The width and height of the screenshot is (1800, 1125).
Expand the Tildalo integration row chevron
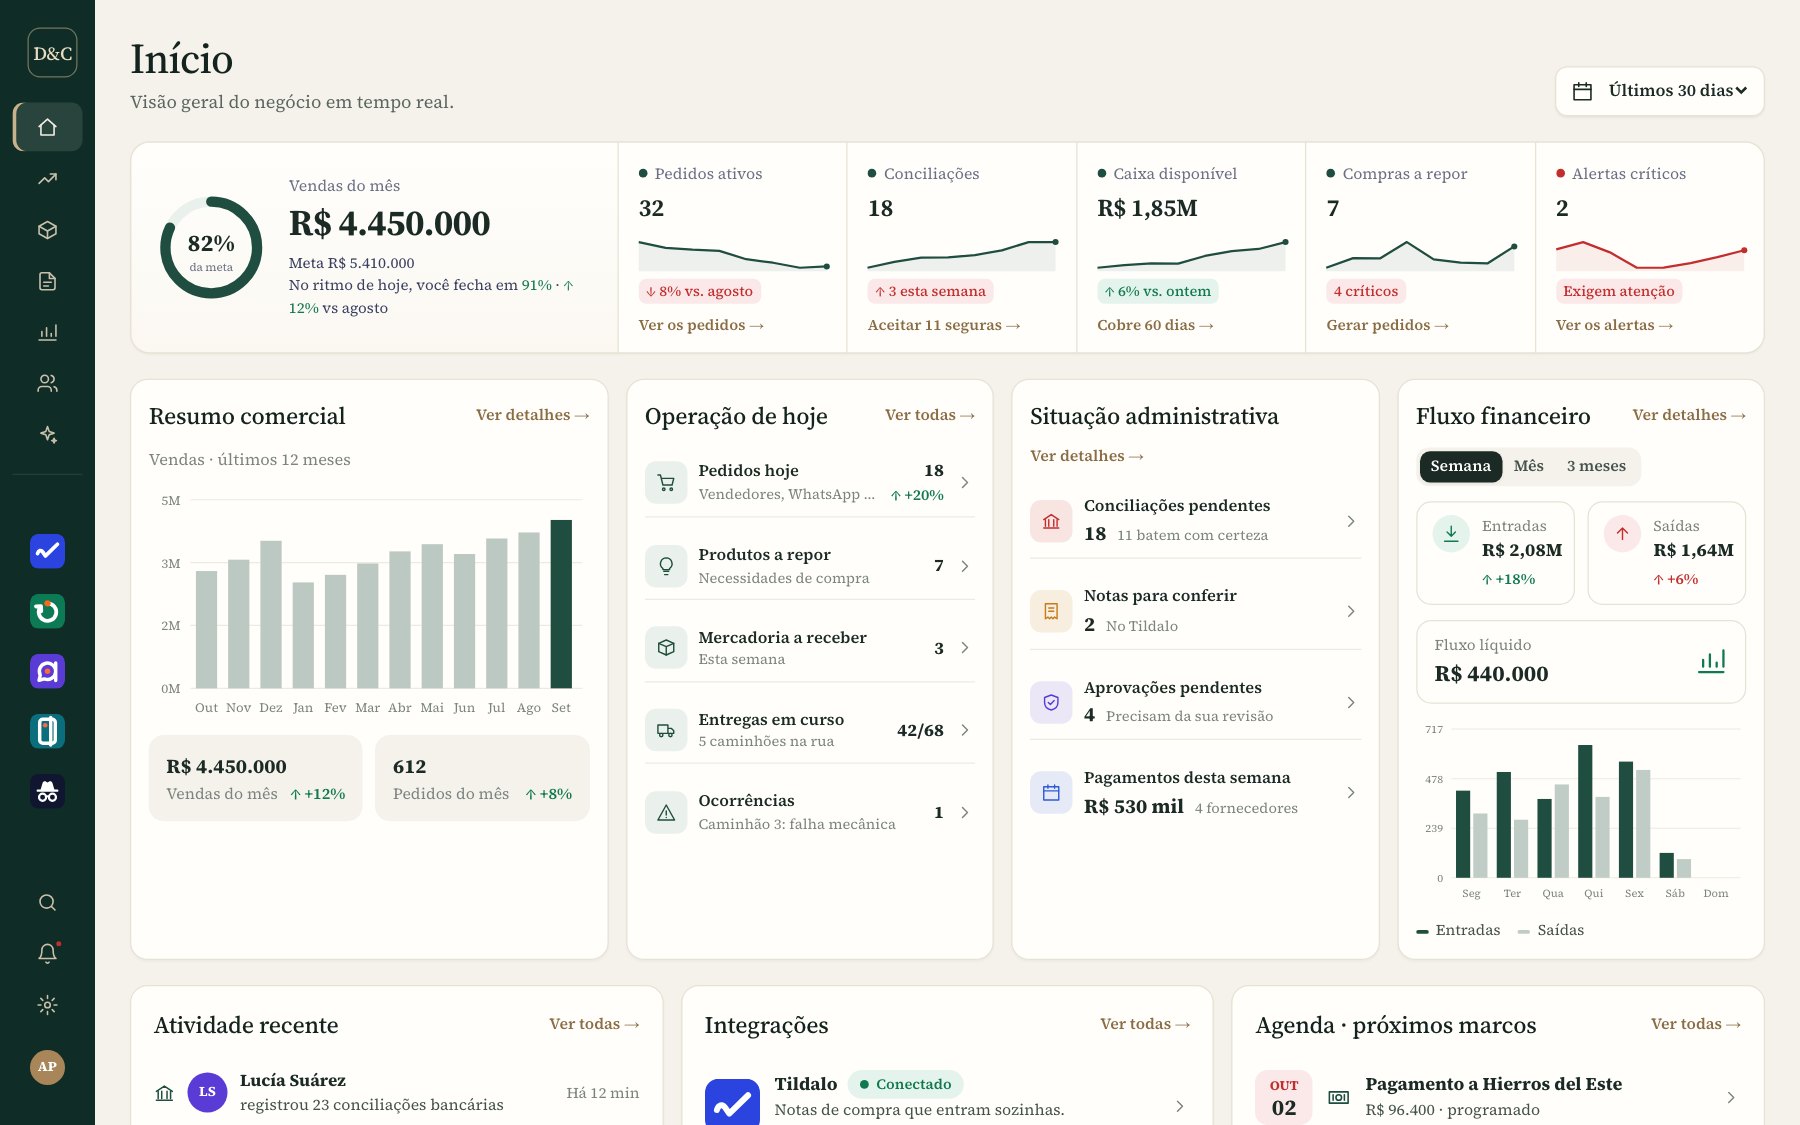(1180, 1106)
